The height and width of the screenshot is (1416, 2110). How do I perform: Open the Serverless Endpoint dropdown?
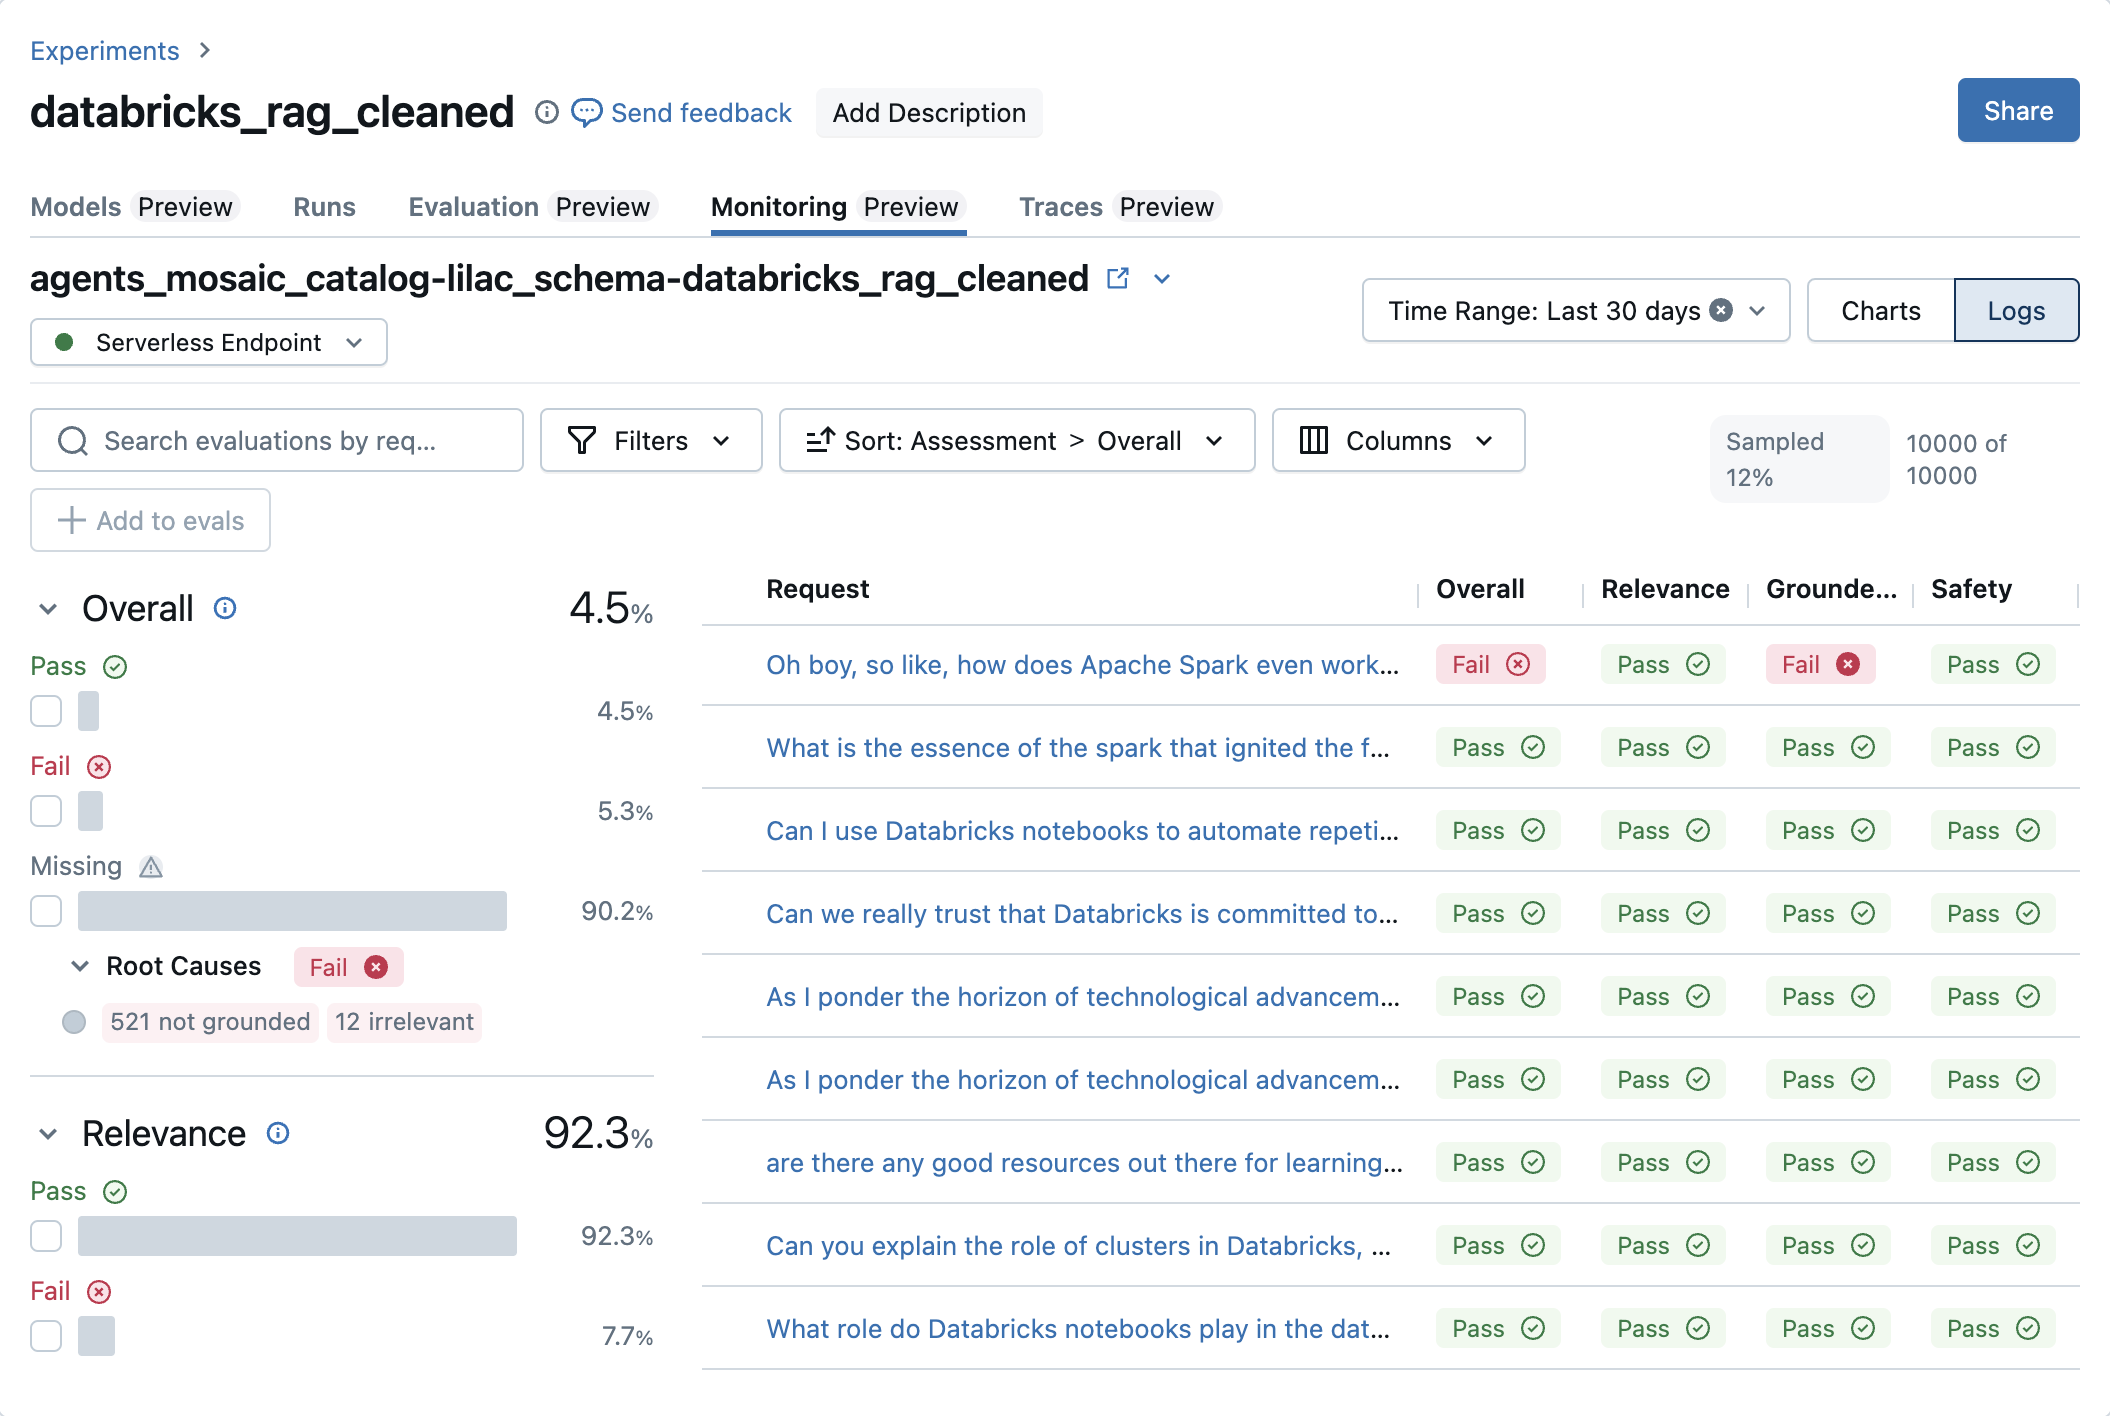pyautogui.click(x=209, y=342)
